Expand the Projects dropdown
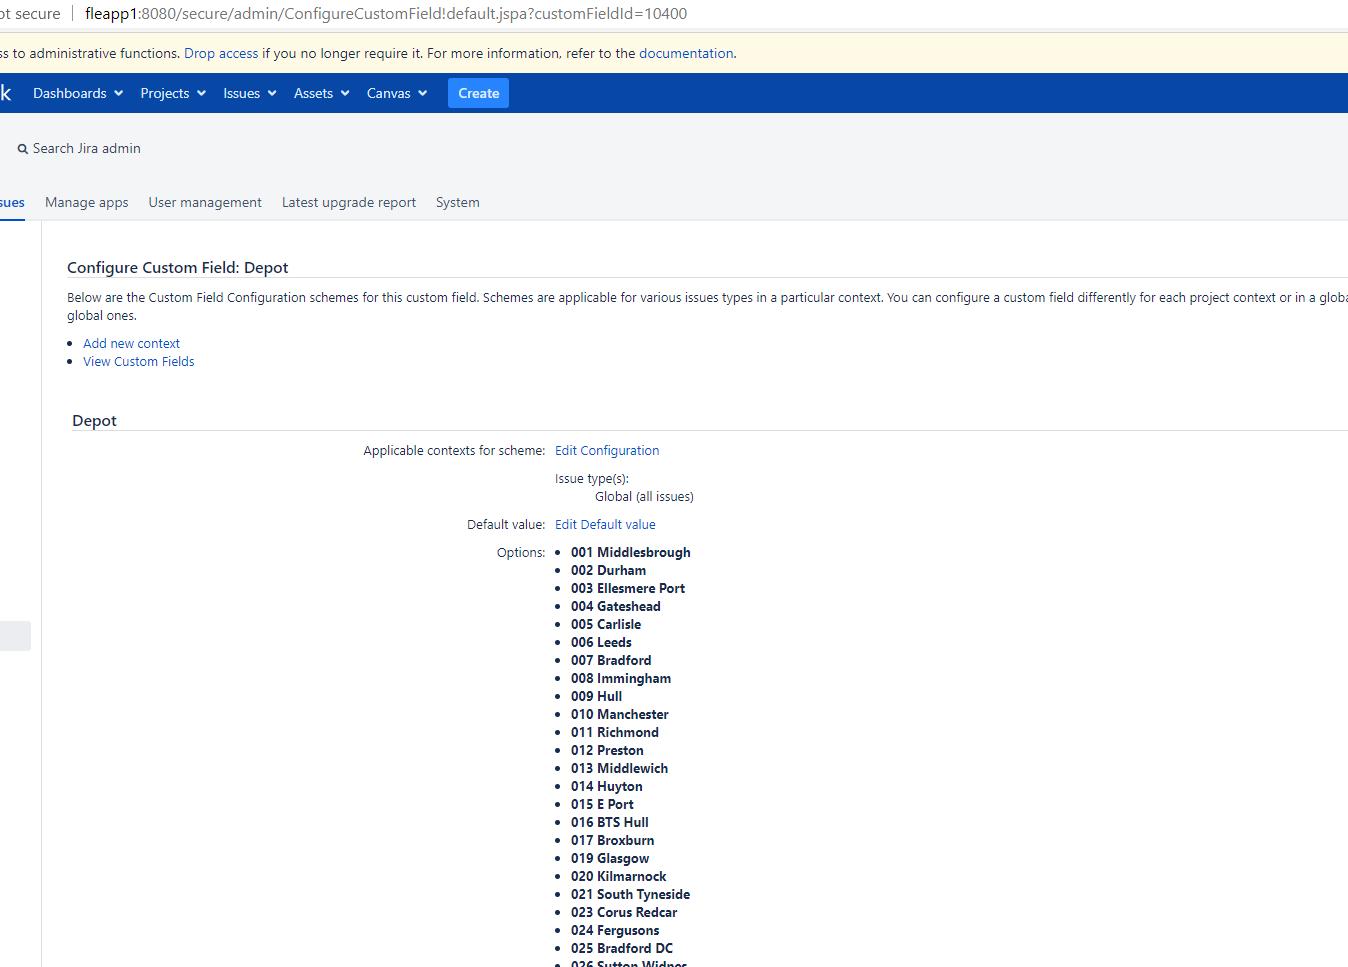The height and width of the screenshot is (967, 1348). pyautogui.click(x=173, y=93)
